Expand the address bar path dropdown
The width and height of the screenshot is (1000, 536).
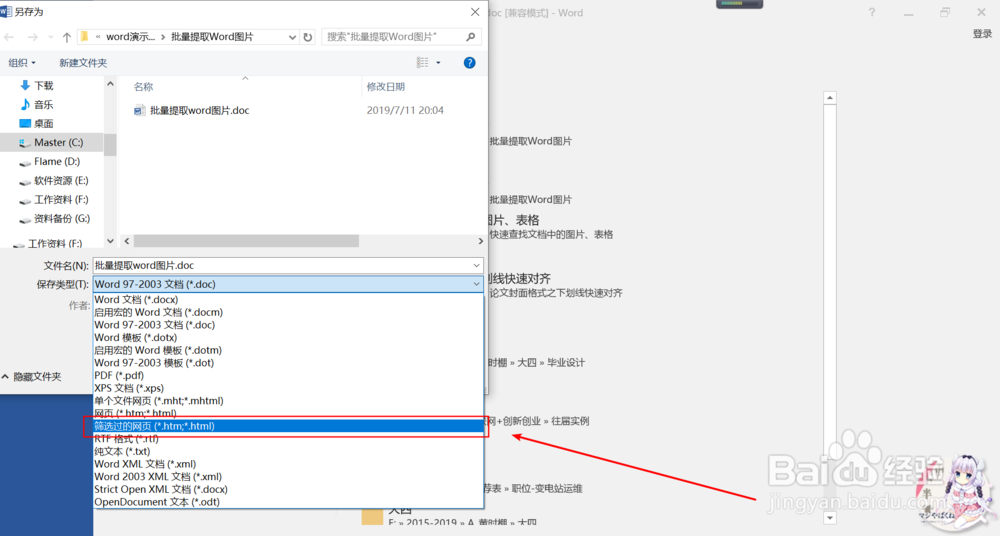pyautogui.click(x=292, y=37)
